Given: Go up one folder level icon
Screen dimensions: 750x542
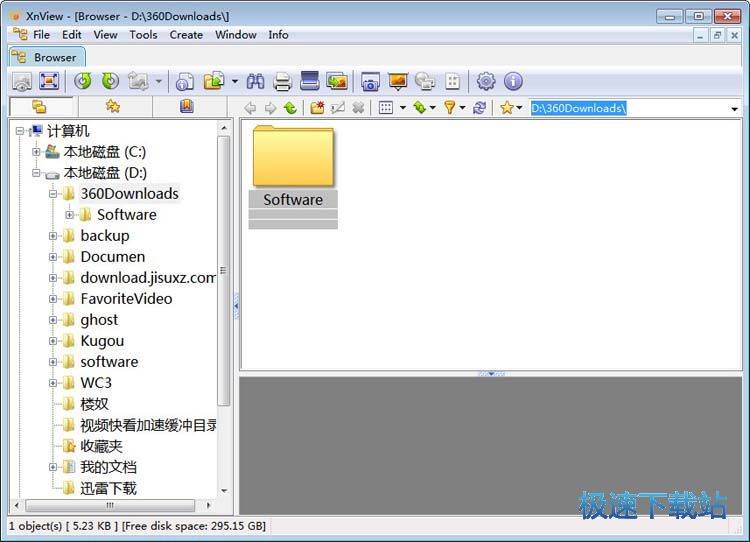Looking at the screenshot, I should click(x=290, y=108).
